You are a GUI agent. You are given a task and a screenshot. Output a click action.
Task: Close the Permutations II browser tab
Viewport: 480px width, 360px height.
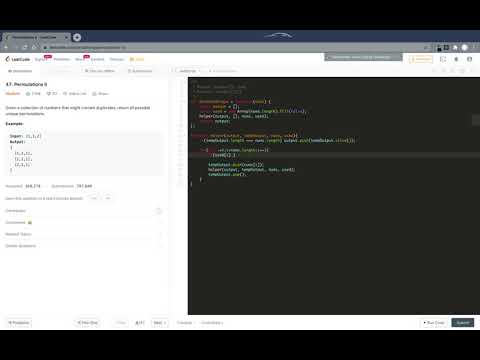[66, 37]
